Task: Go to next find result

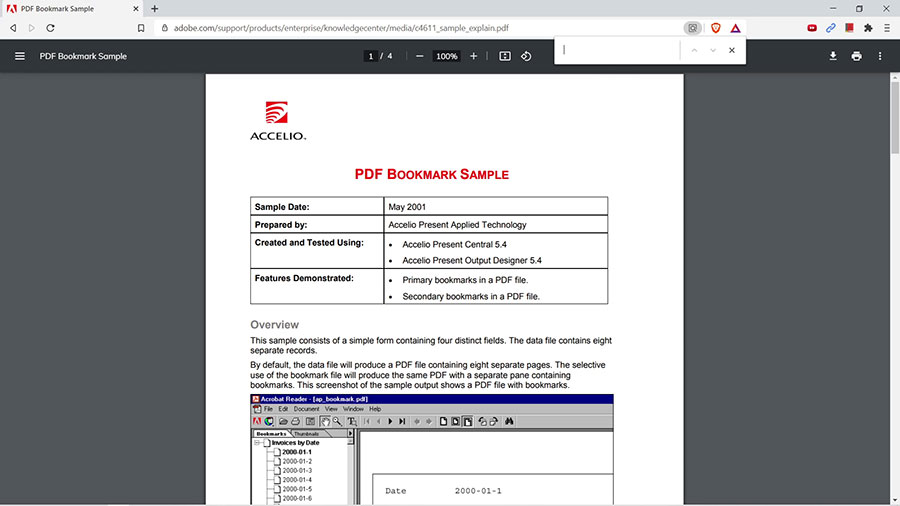Action: tap(713, 50)
